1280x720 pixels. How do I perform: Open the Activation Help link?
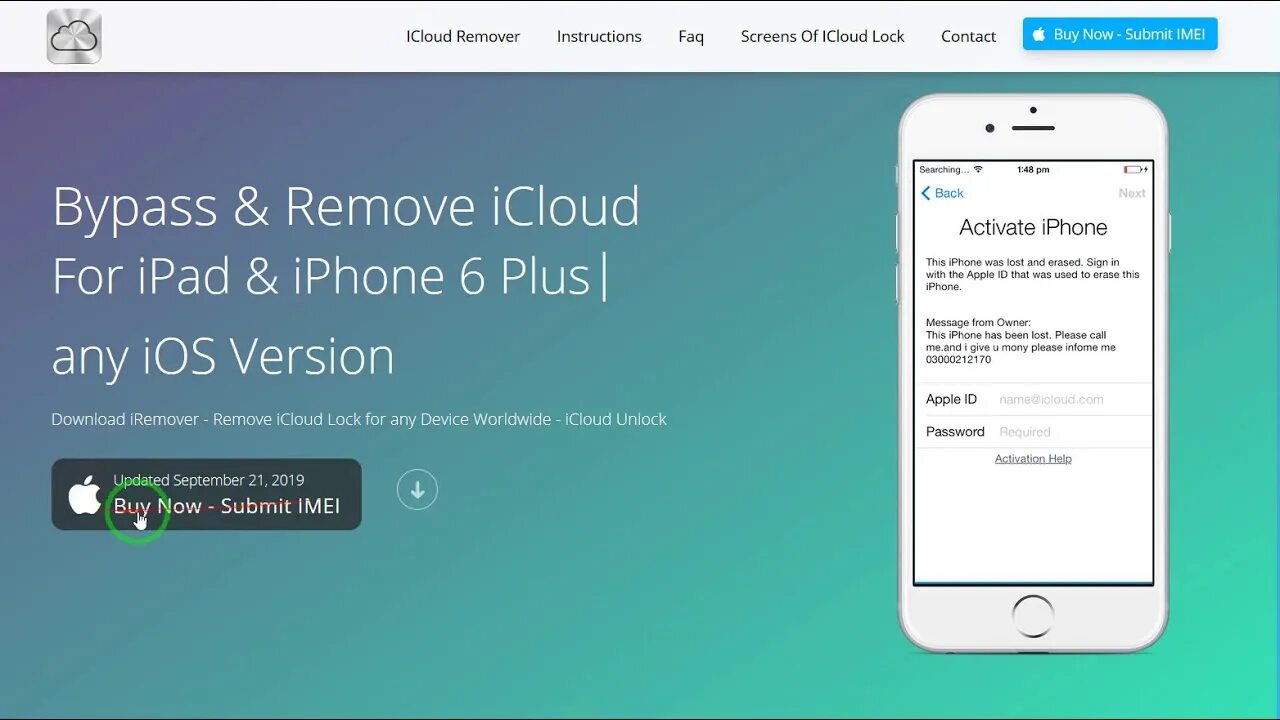point(1033,458)
